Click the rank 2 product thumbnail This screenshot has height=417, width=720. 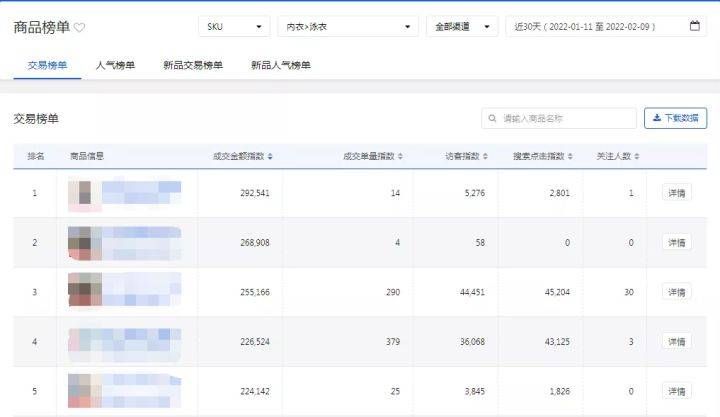click(86, 243)
